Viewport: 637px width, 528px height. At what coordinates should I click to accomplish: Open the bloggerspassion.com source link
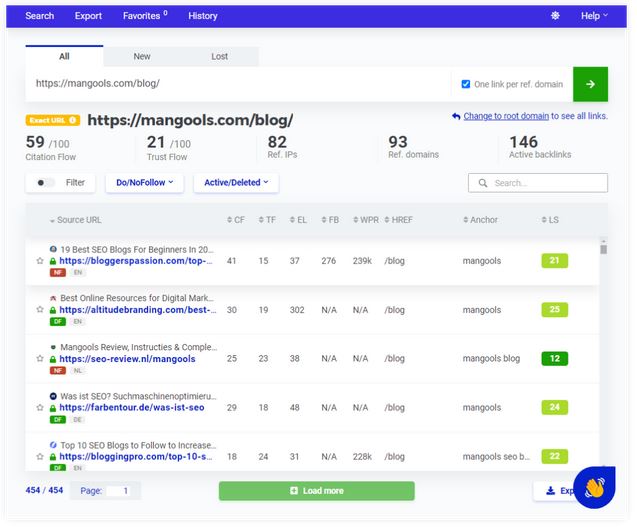(x=136, y=261)
